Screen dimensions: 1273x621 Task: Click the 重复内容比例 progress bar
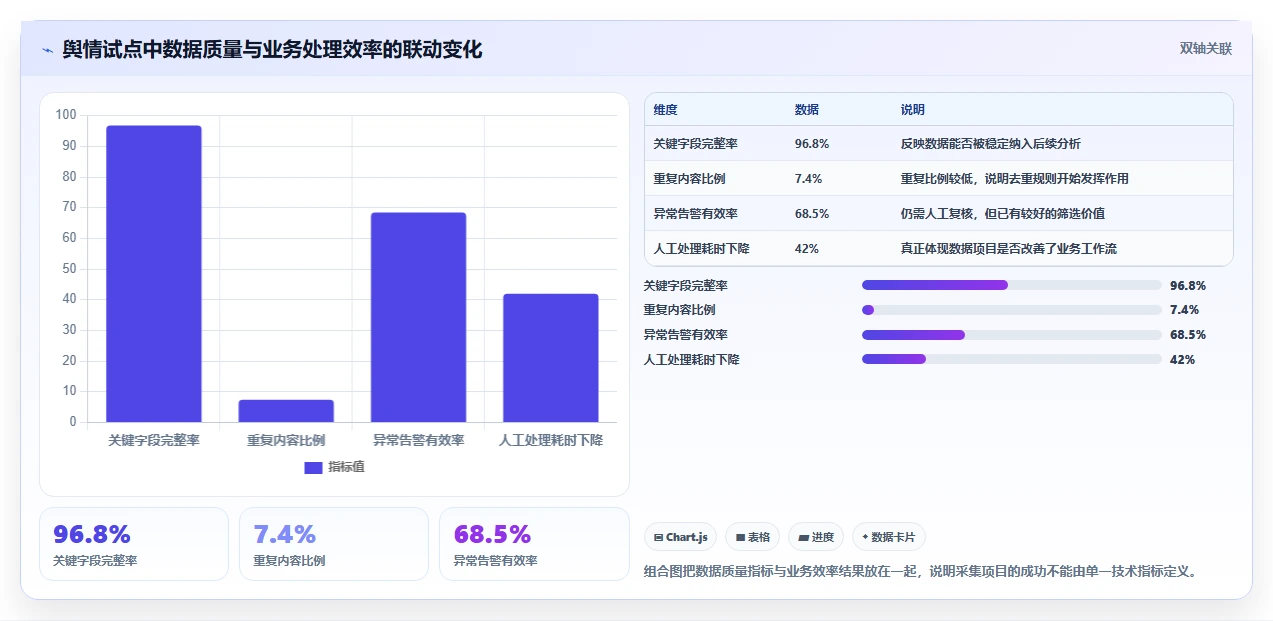tap(1012, 310)
